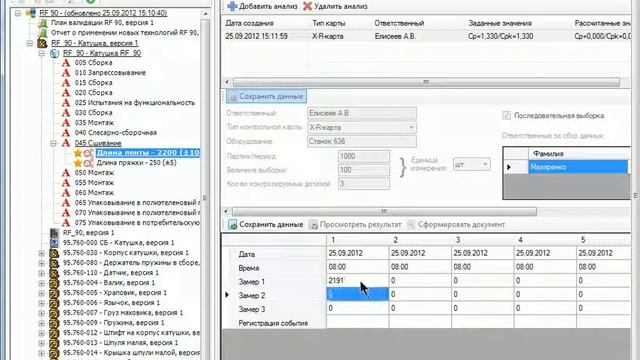Image resolution: width=640 pixels, height=360 pixels.
Task: Collapse RF_90 - Катушка RF_90 node
Action: (41, 53)
